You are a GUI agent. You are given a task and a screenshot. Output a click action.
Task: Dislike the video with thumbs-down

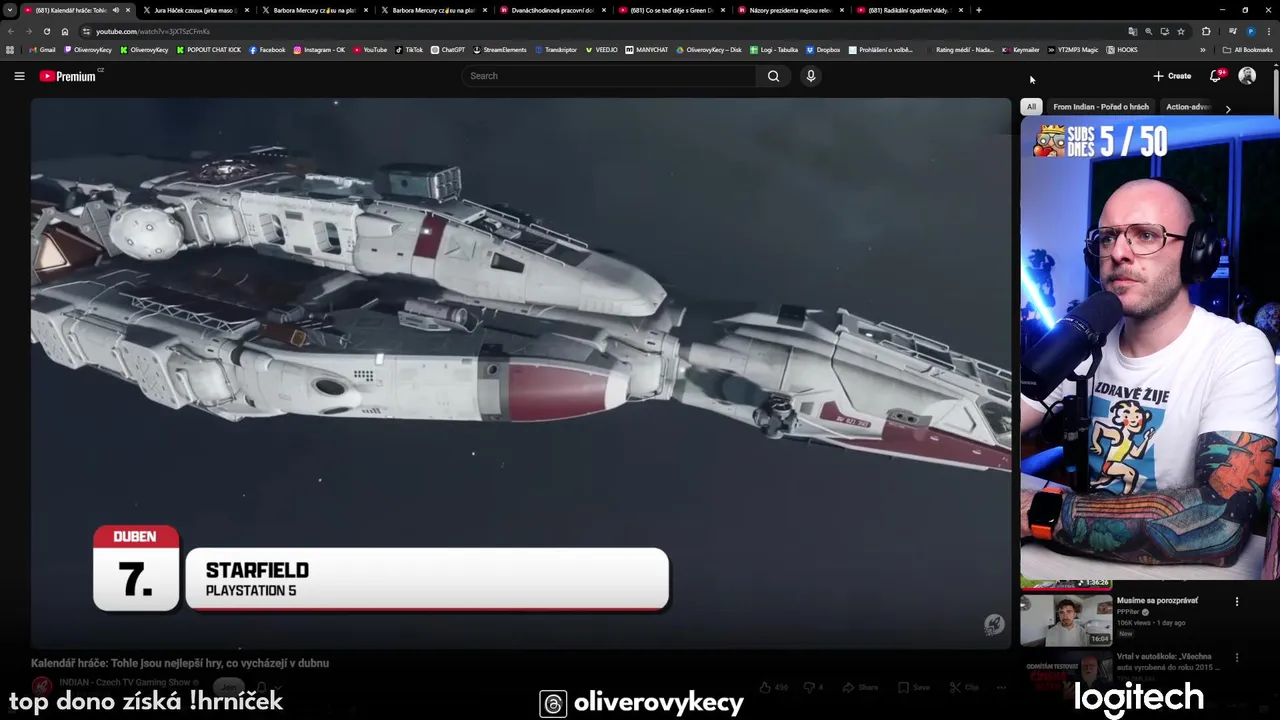[x=813, y=687]
